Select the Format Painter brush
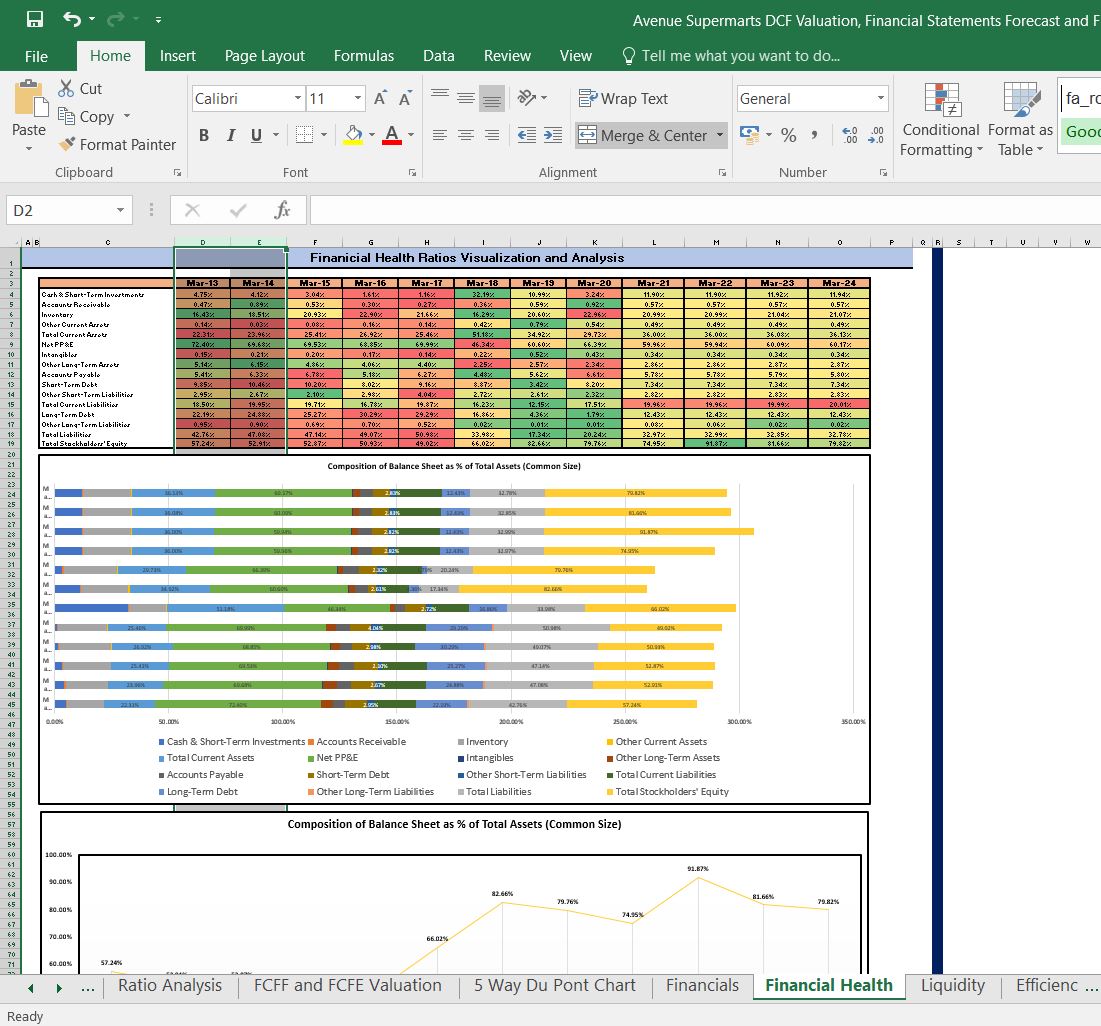 pos(67,144)
